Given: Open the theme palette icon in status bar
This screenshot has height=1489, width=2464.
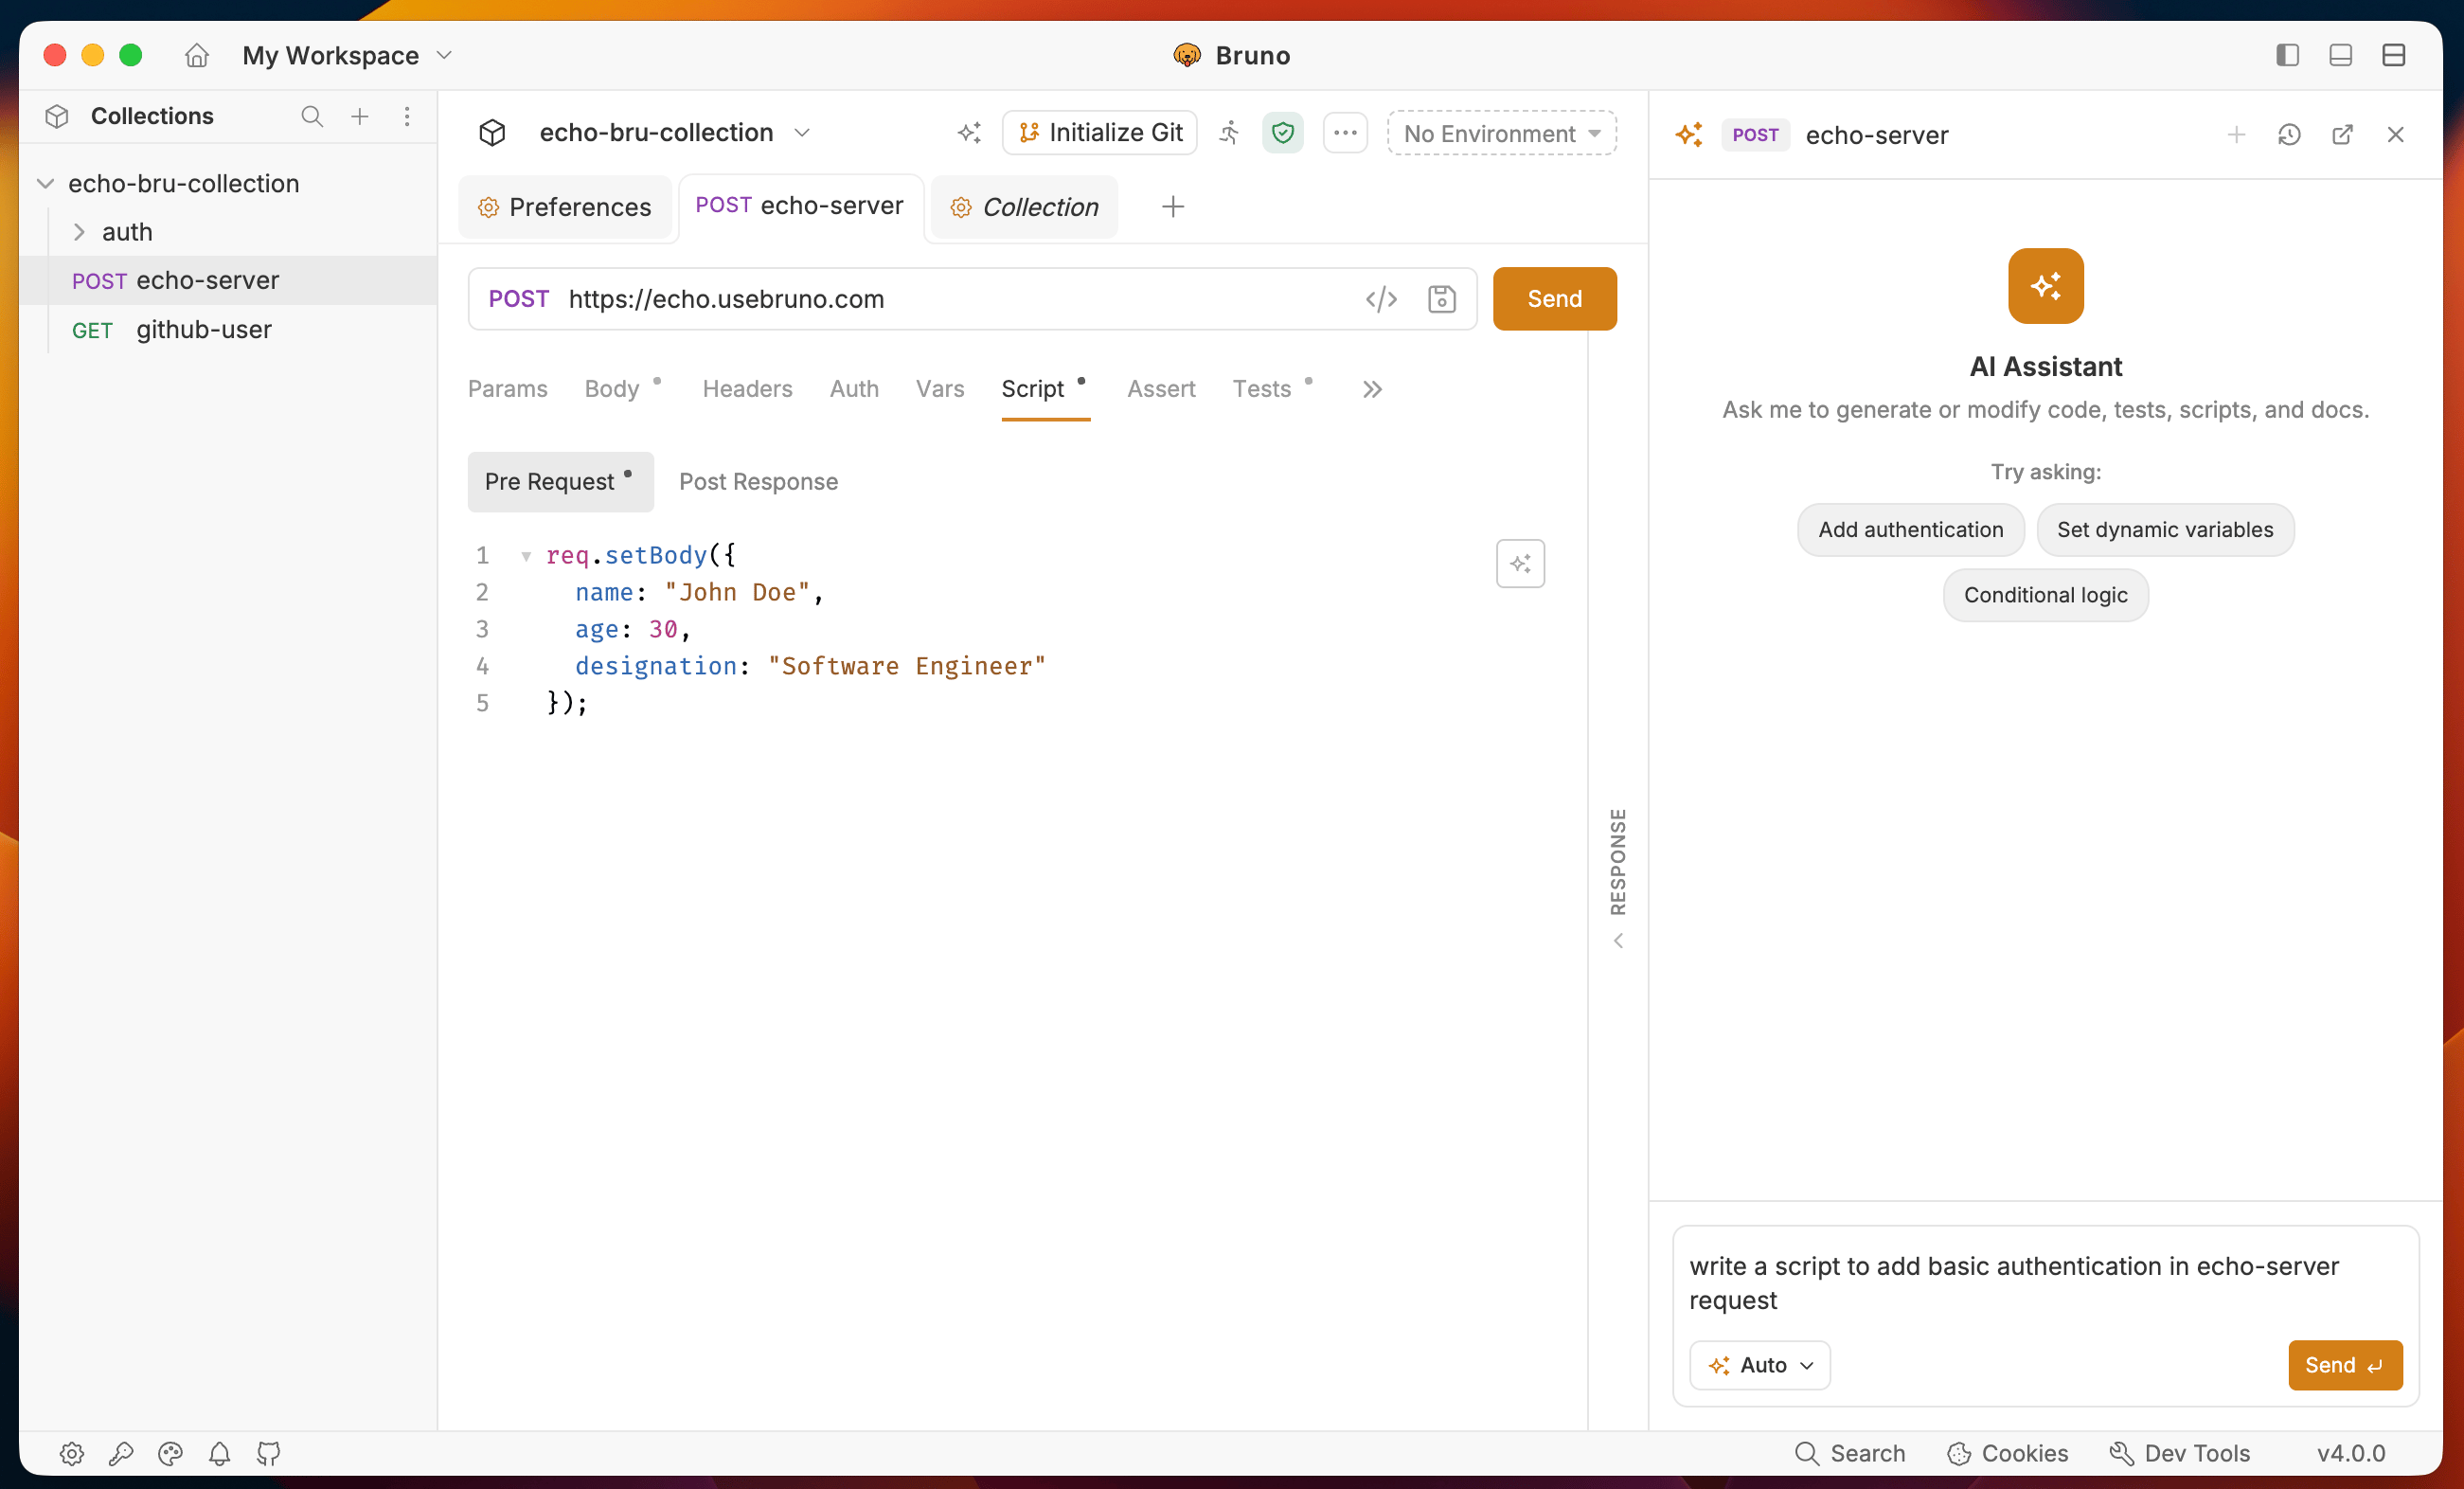Looking at the screenshot, I should [170, 1453].
